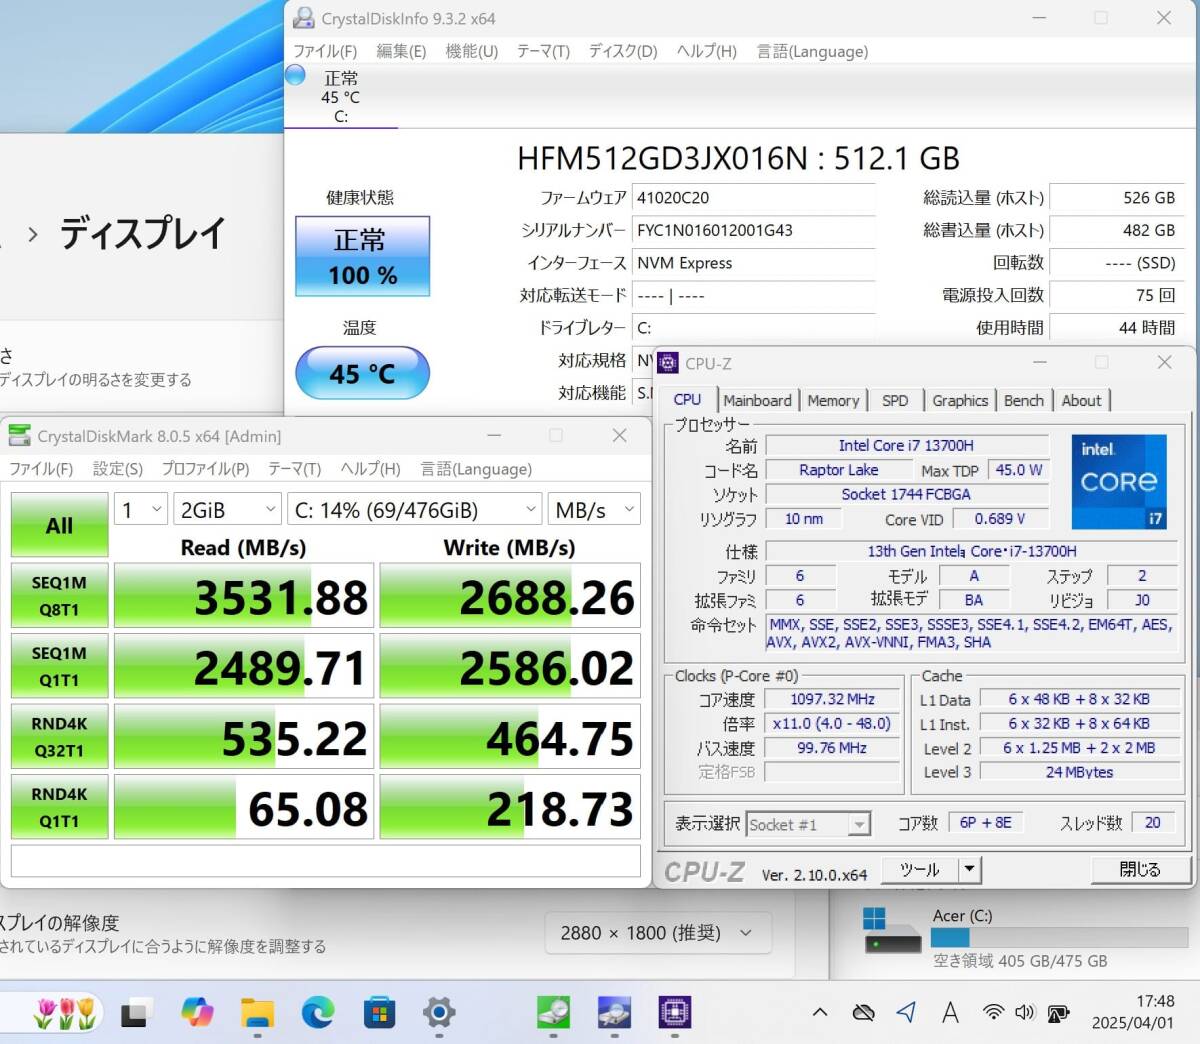Open Widgets tulip icon on taskbar
Screen dimensions: 1200x1044
65,1013
